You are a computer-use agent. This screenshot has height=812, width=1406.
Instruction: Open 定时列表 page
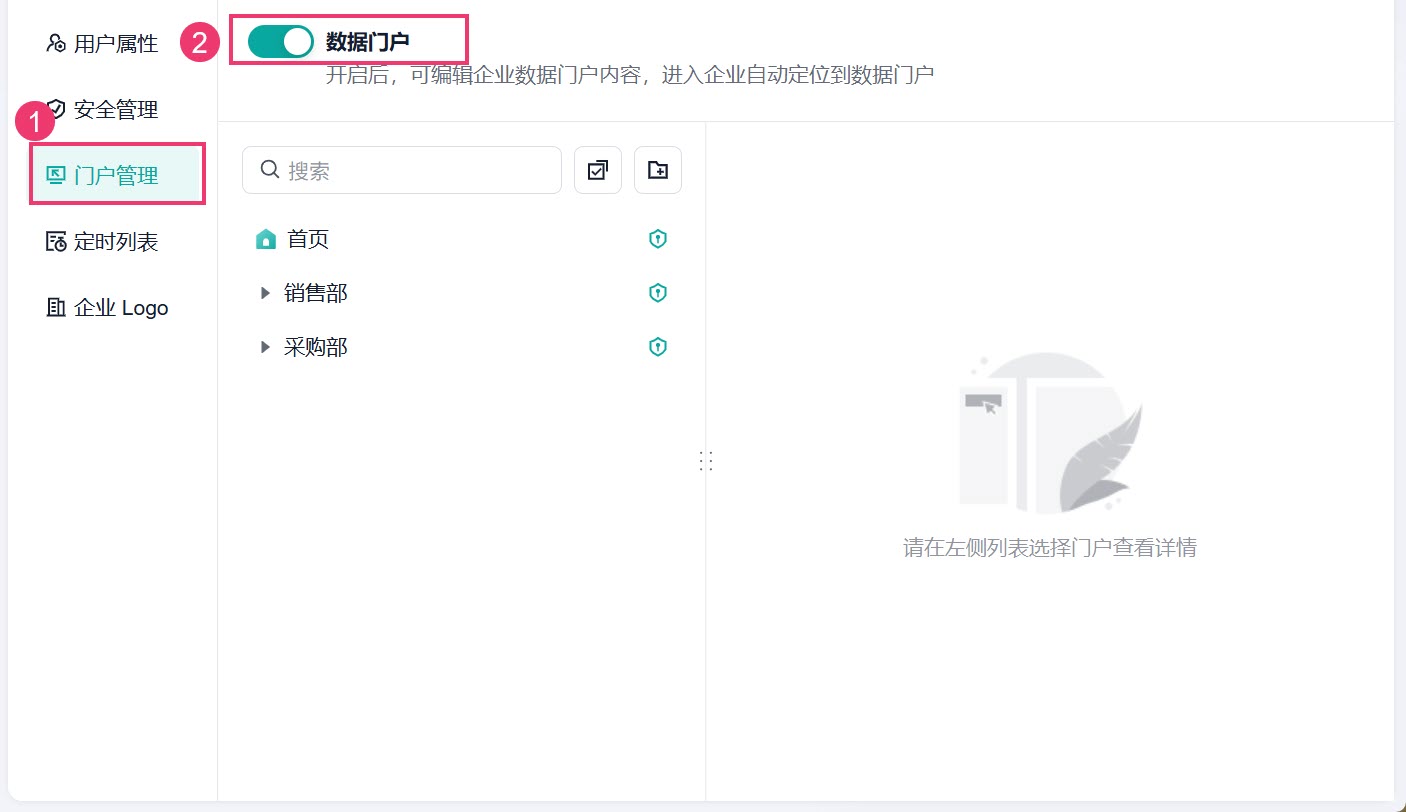click(x=102, y=242)
